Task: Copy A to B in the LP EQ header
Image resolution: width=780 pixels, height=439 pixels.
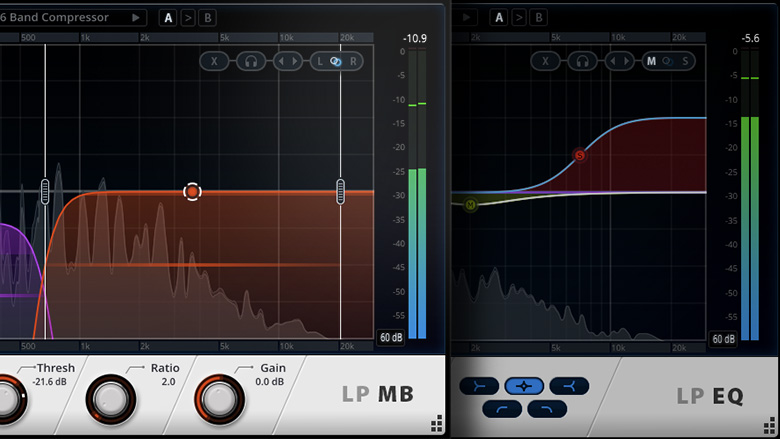Action: click(518, 17)
